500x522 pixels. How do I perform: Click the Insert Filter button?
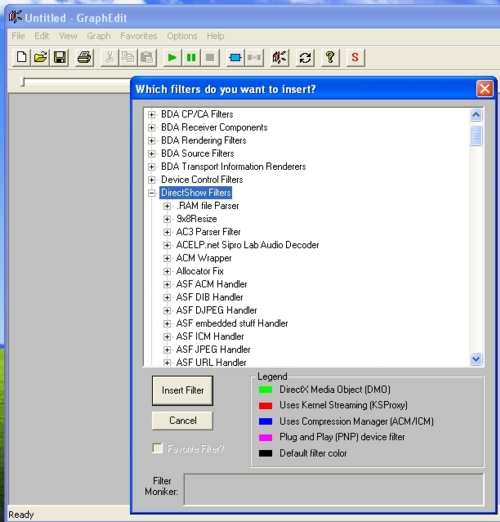(x=182, y=390)
